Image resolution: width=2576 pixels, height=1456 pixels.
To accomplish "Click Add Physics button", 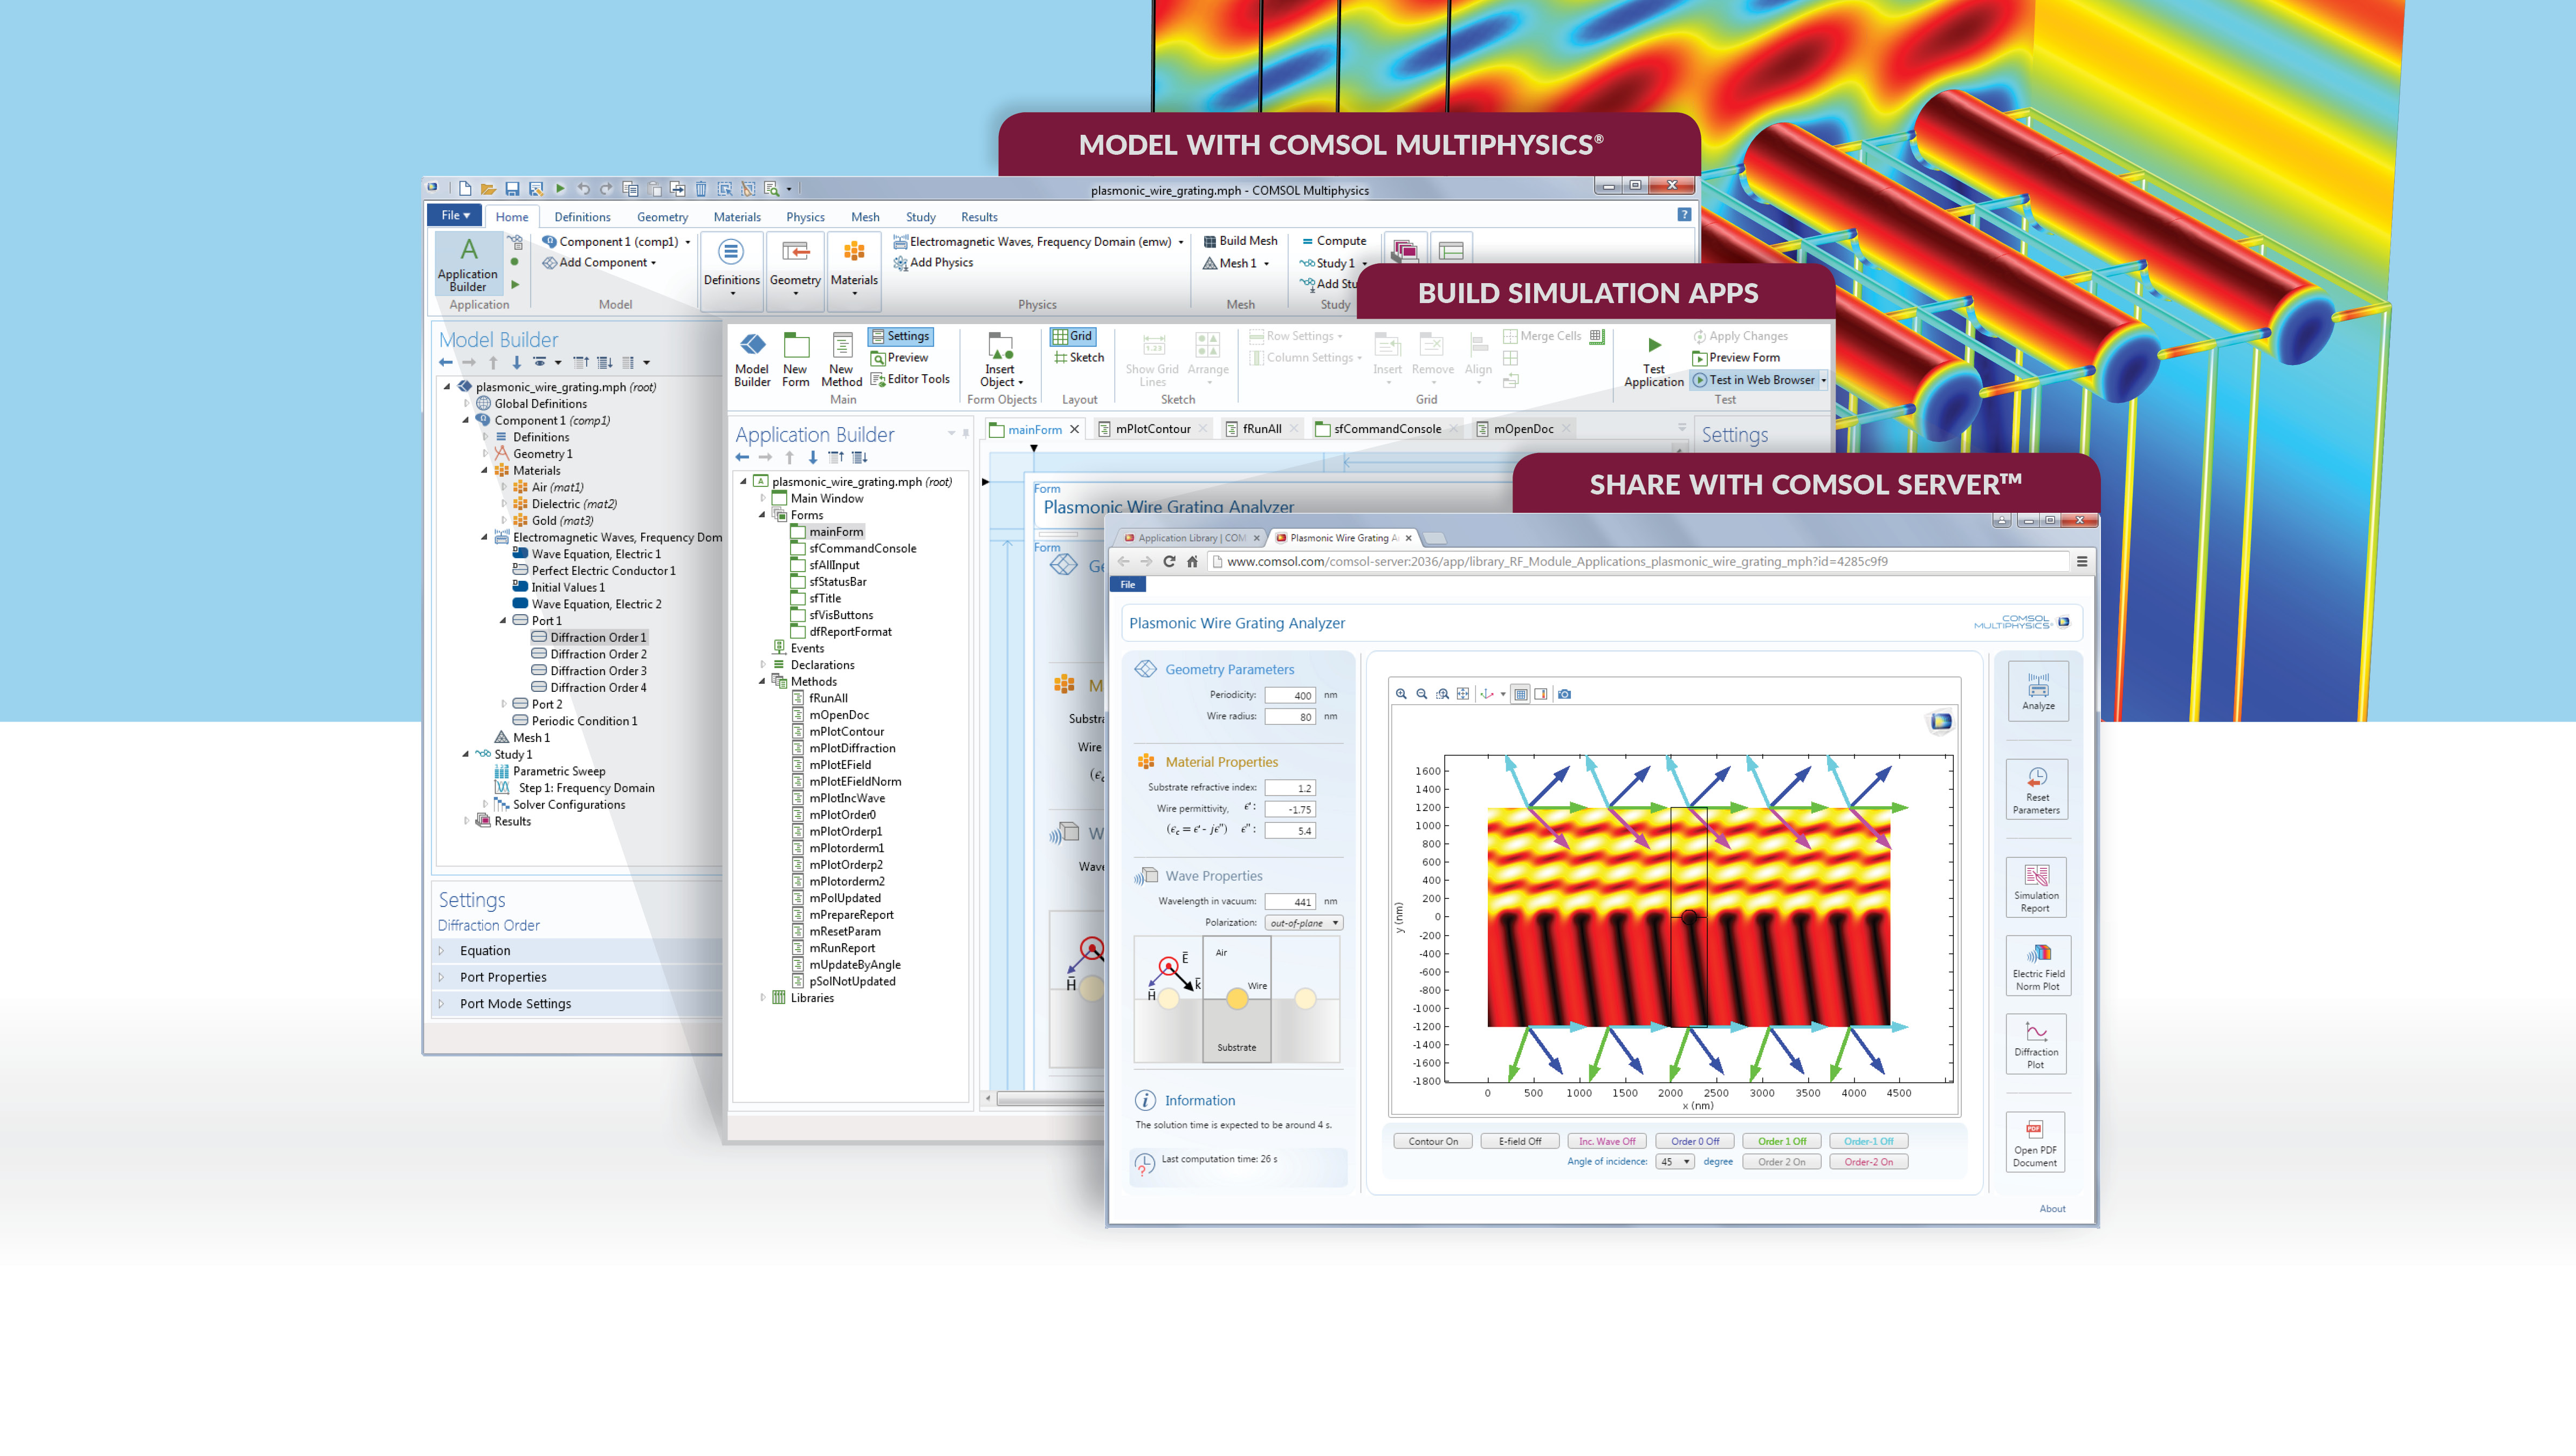I will click(x=933, y=263).
